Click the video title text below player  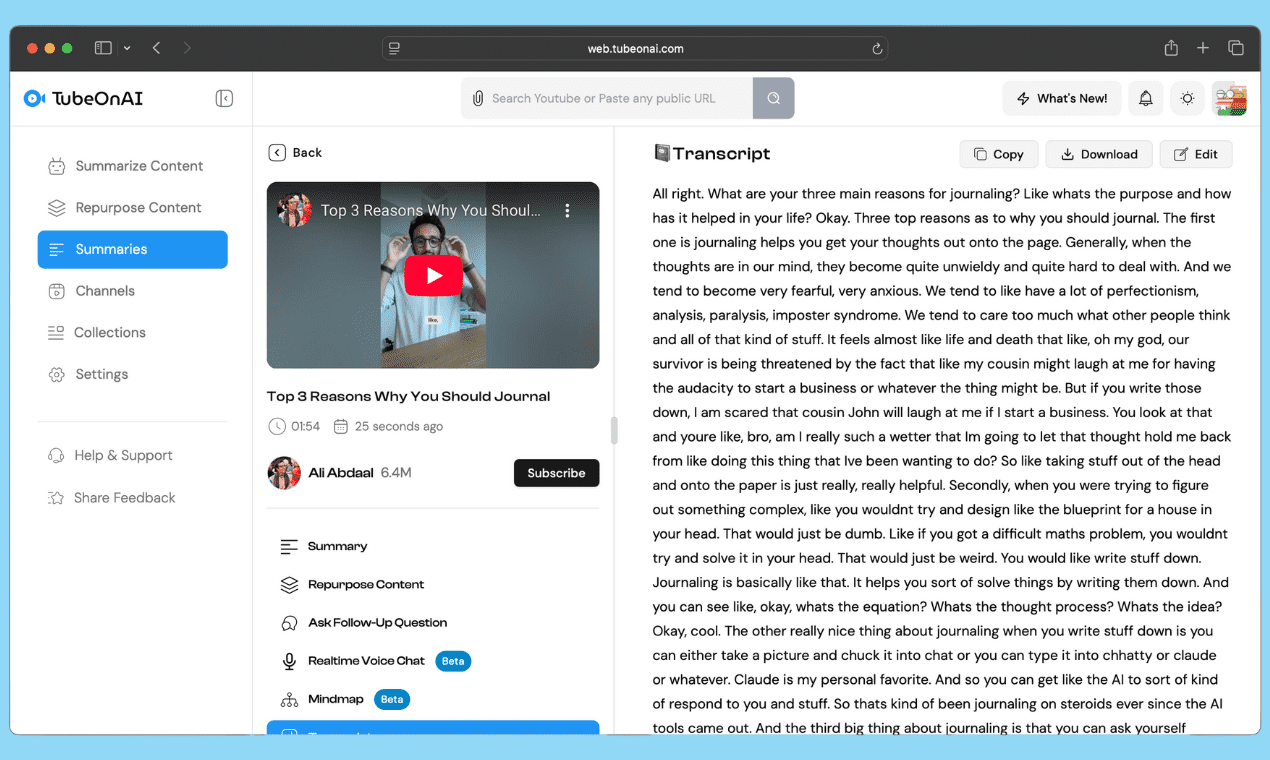pos(408,396)
